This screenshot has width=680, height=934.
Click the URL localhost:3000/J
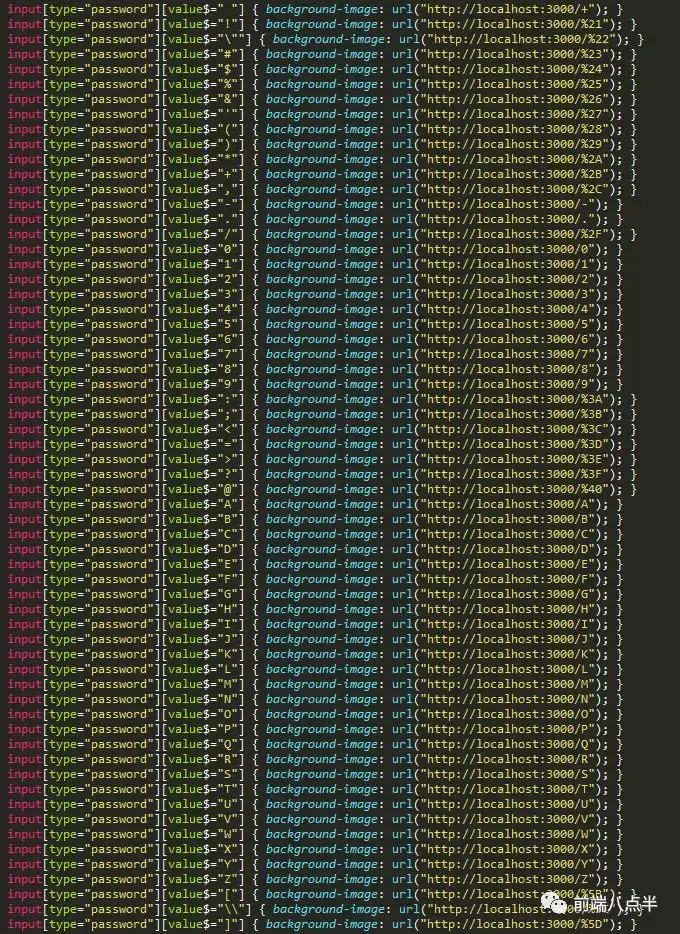click(x=506, y=639)
